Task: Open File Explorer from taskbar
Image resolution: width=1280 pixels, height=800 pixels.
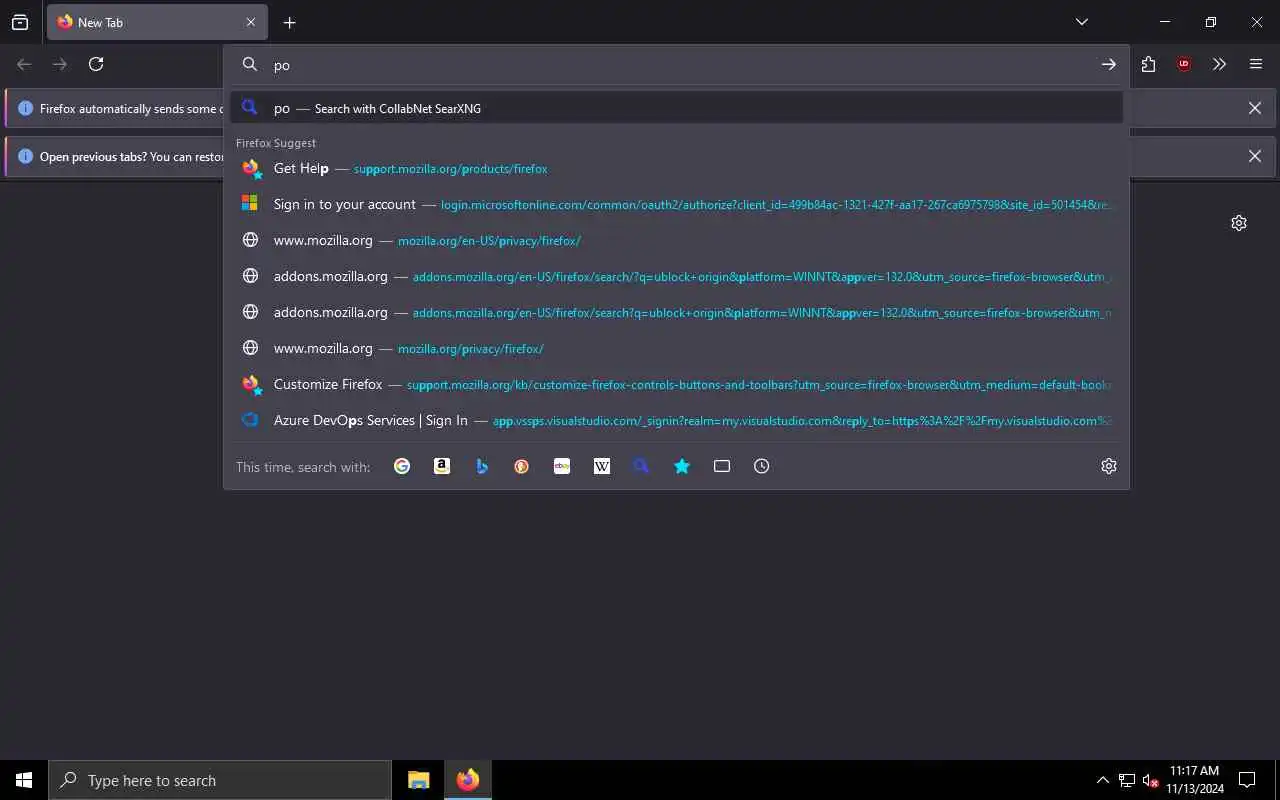Action: click(419, 780)
